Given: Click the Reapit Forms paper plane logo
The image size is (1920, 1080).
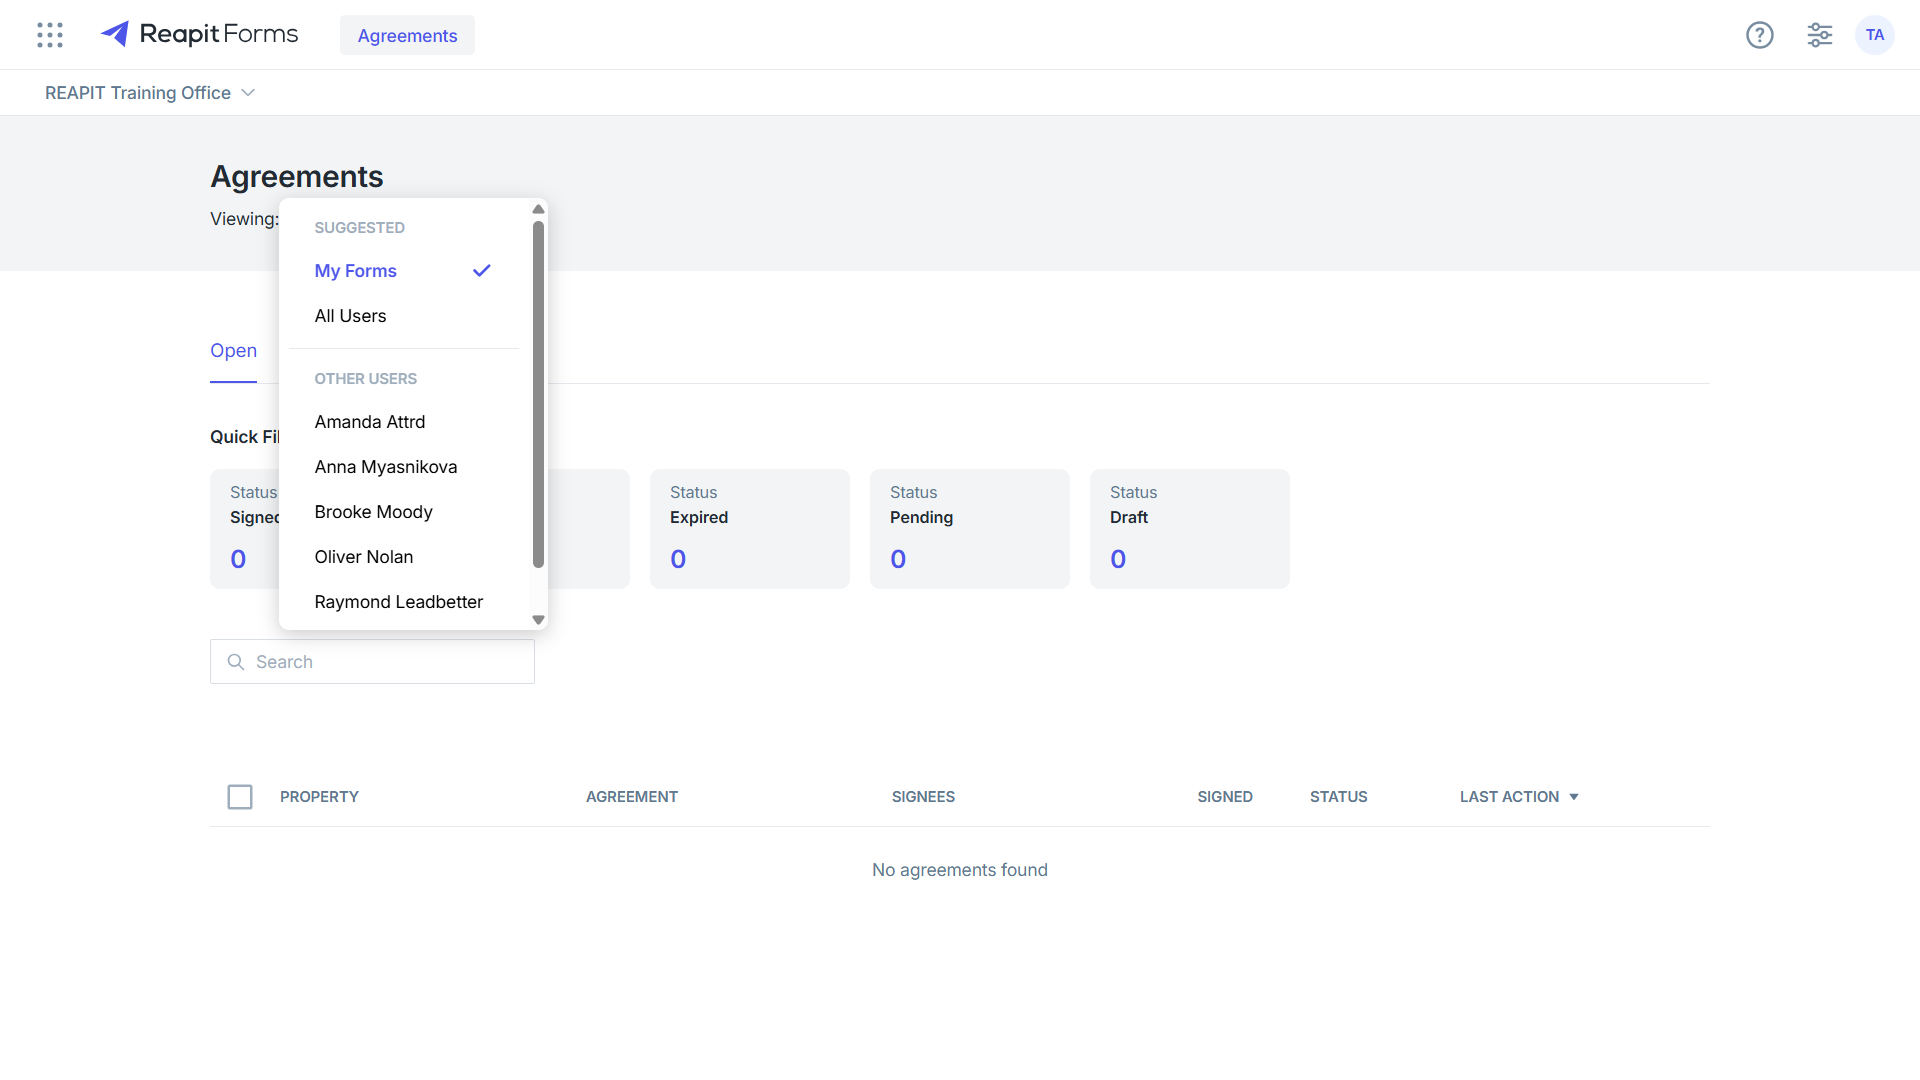Looking at the screenshot, I should (x=115, y=34).
